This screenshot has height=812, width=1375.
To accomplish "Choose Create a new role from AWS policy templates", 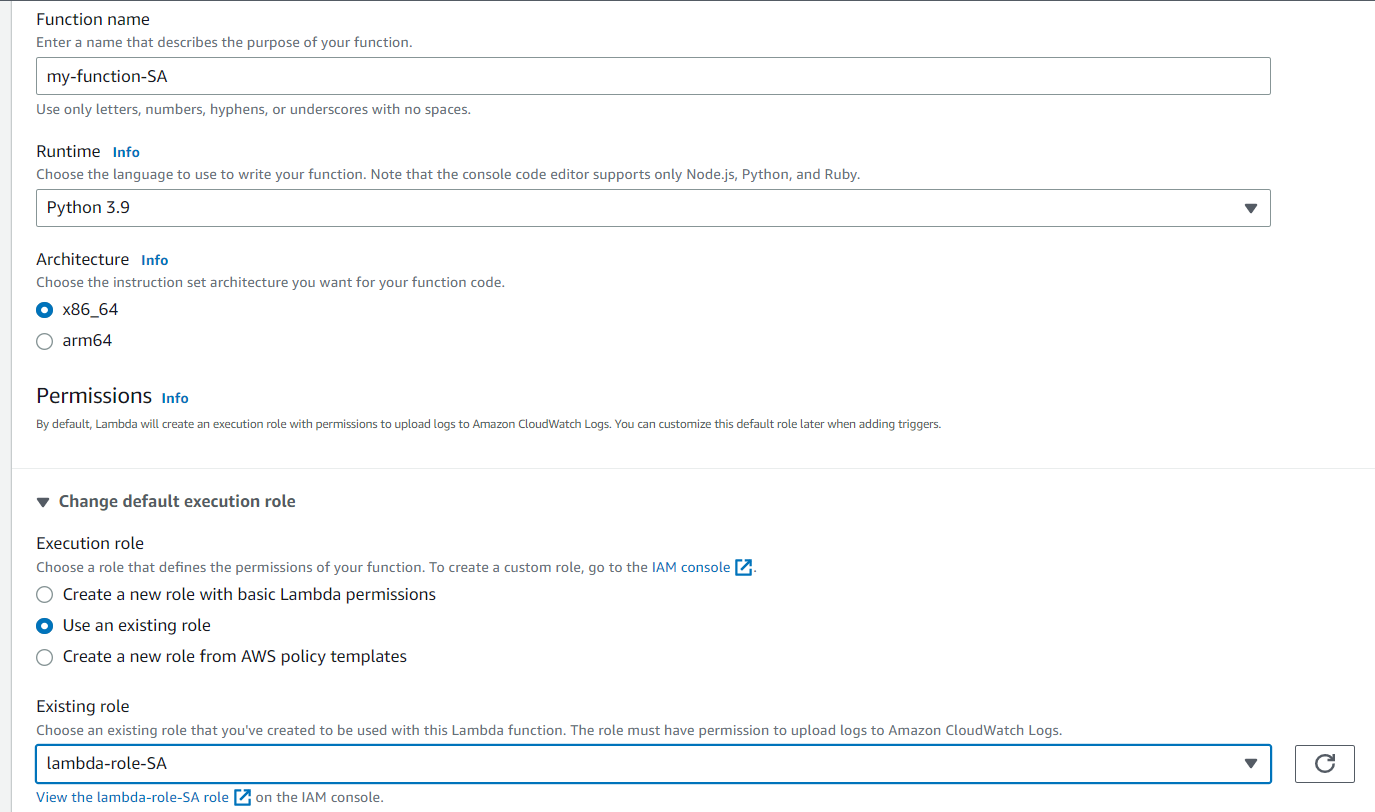I will 44,657.
